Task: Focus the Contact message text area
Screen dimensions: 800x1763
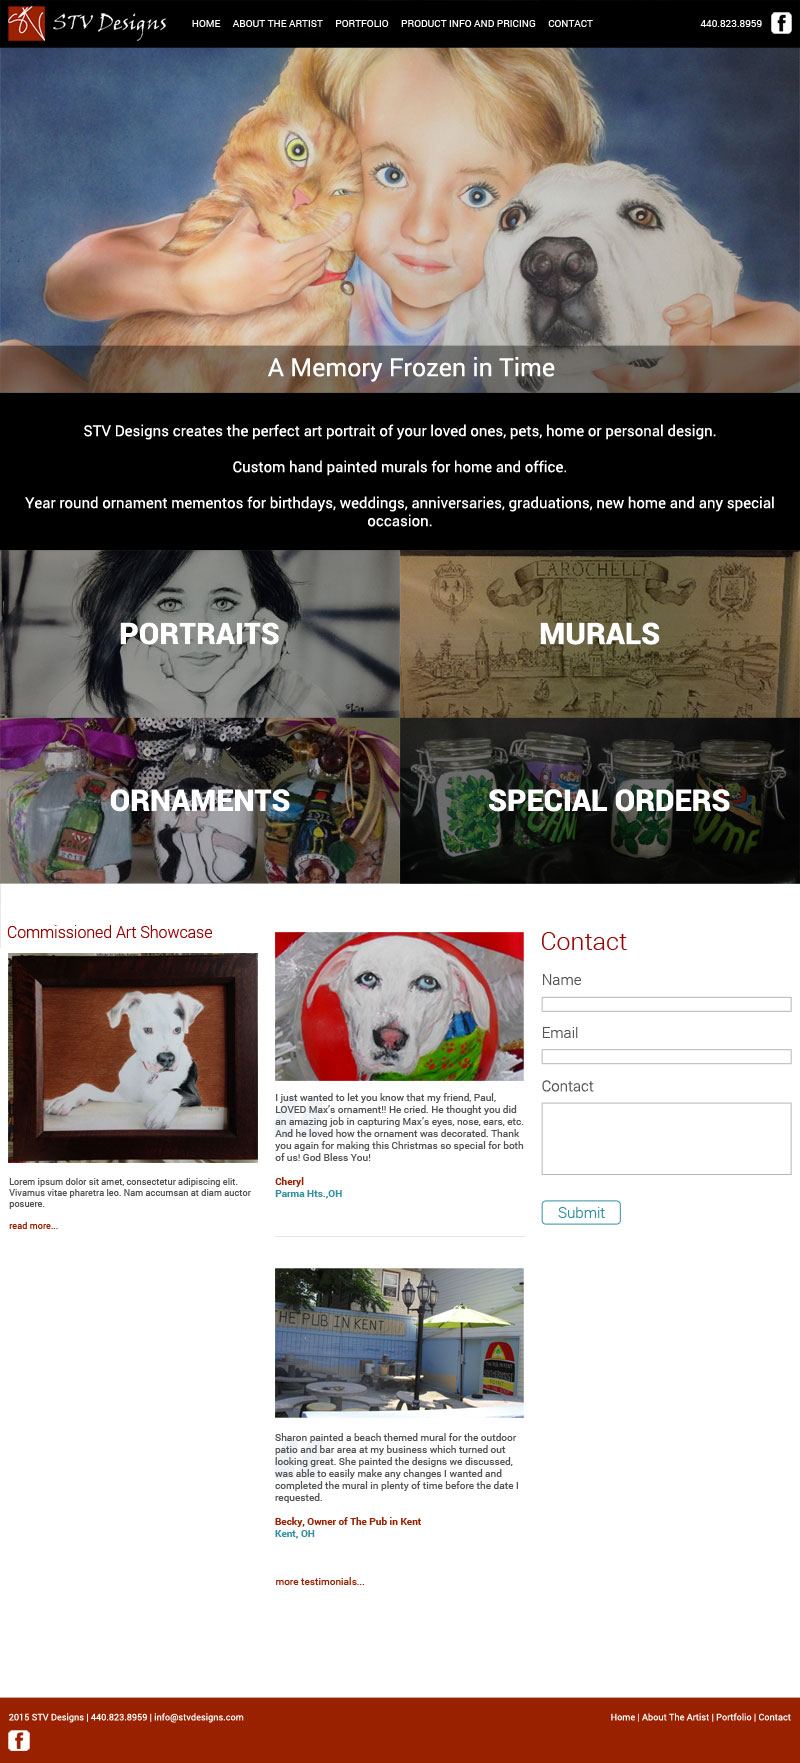Action: click(x=666, y=1138)
